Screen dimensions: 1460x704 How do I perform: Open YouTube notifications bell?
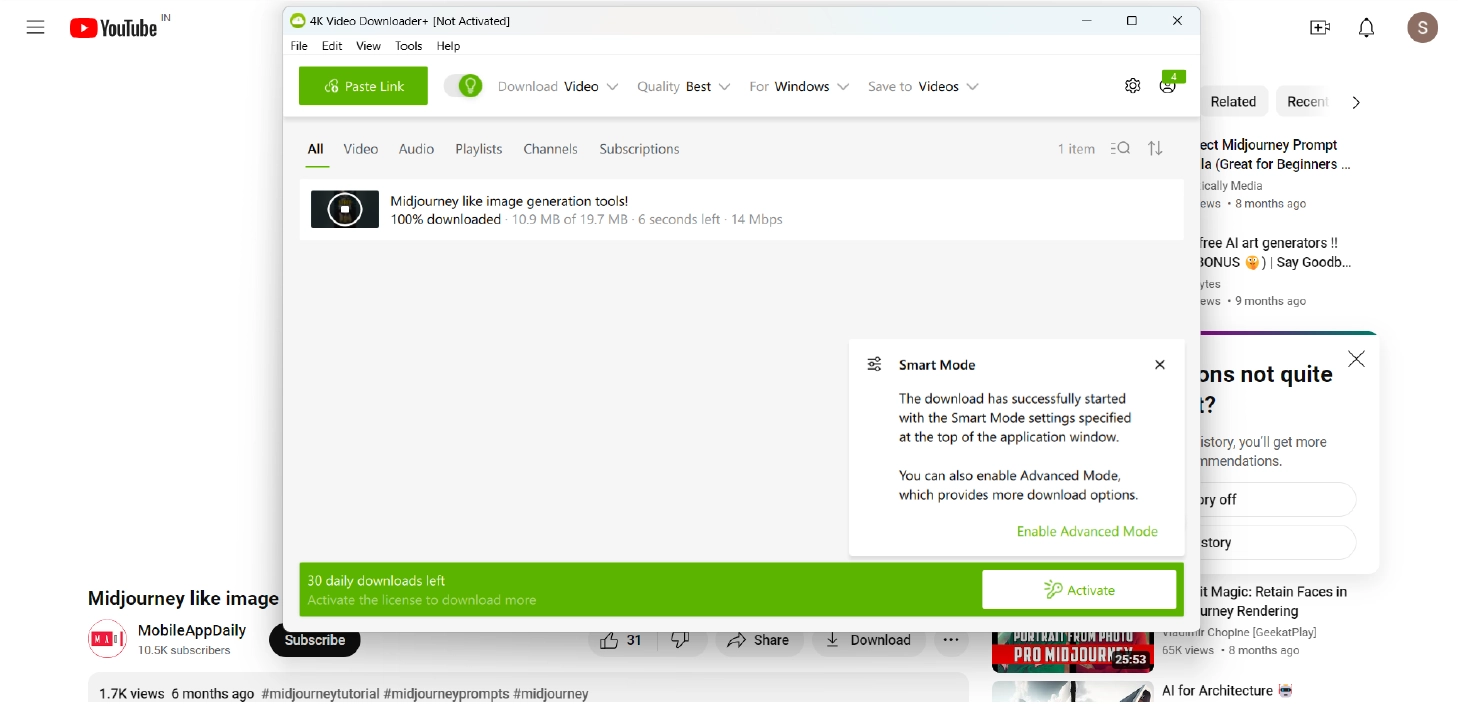pos(1366,28)
